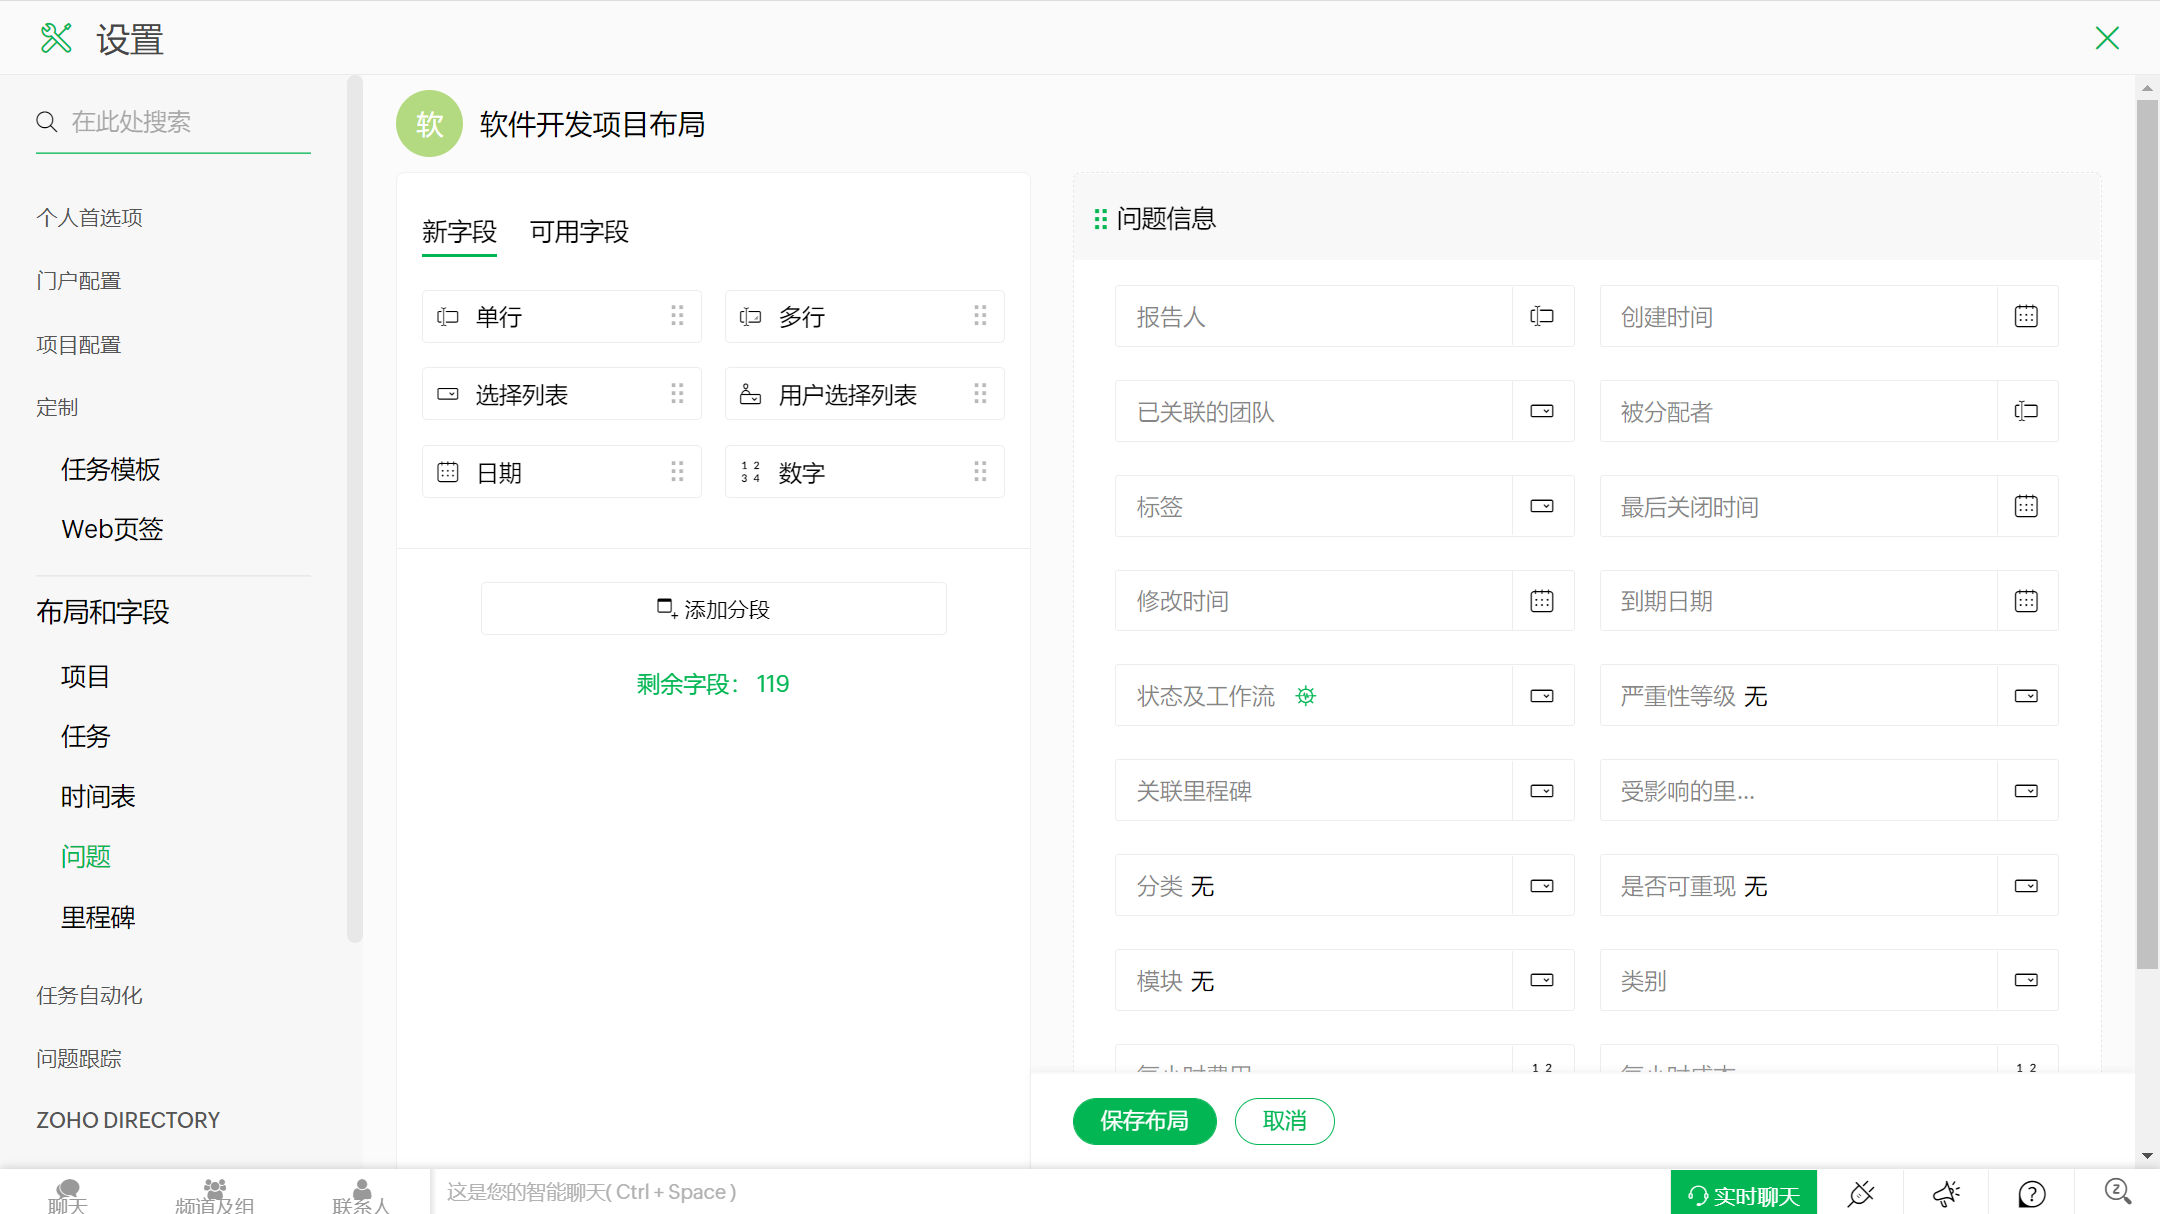Click the megaphone announcement icon in bottom bar
Image resolution: width=2160 pixels, height=1214 pixels.
click(1946, 1193)
